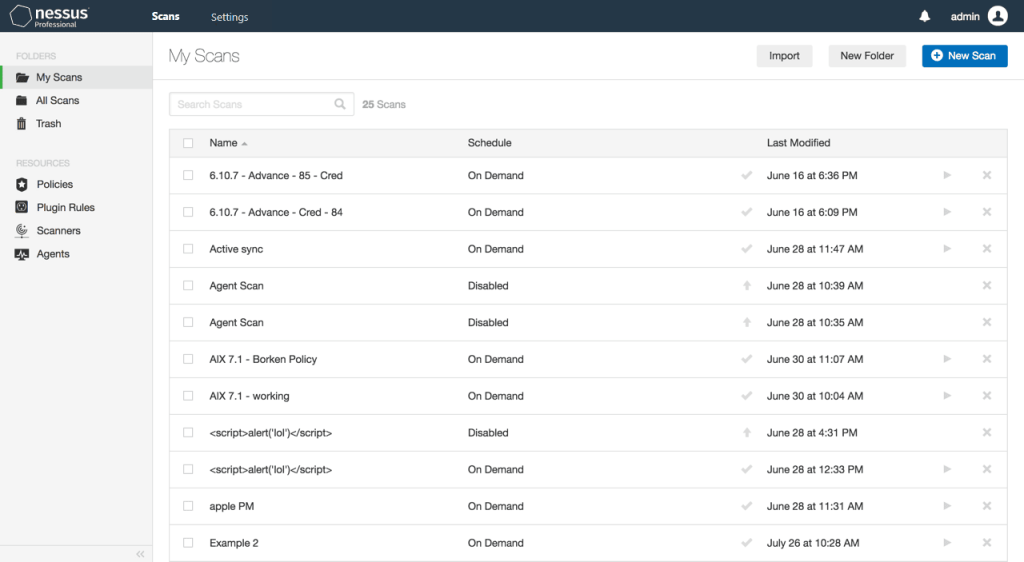Toggle the select-all checkbox in the table header
The width and height of the screenshot is (1024, 562).
(x=188, y=143)
